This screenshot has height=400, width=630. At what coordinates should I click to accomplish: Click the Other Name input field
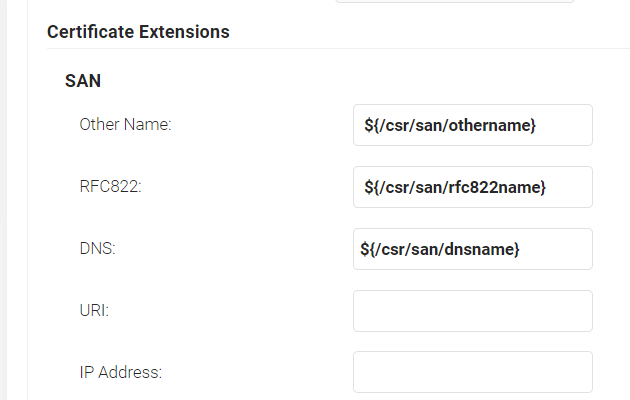(x=472, y=125)
